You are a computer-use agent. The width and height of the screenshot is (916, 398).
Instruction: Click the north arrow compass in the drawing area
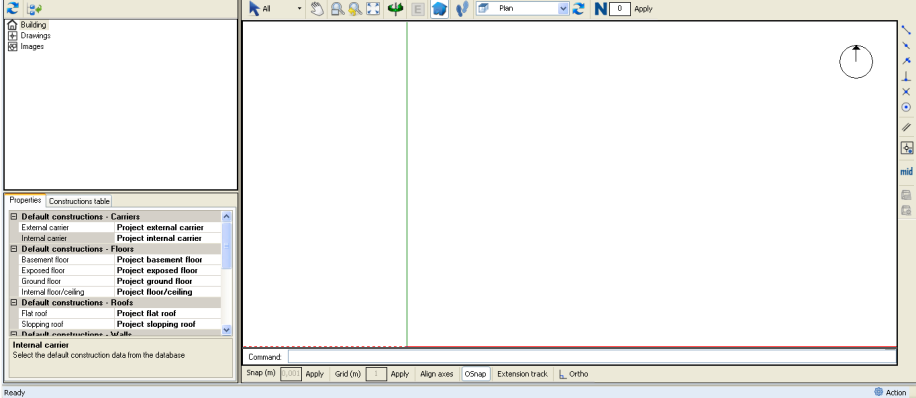856,61
